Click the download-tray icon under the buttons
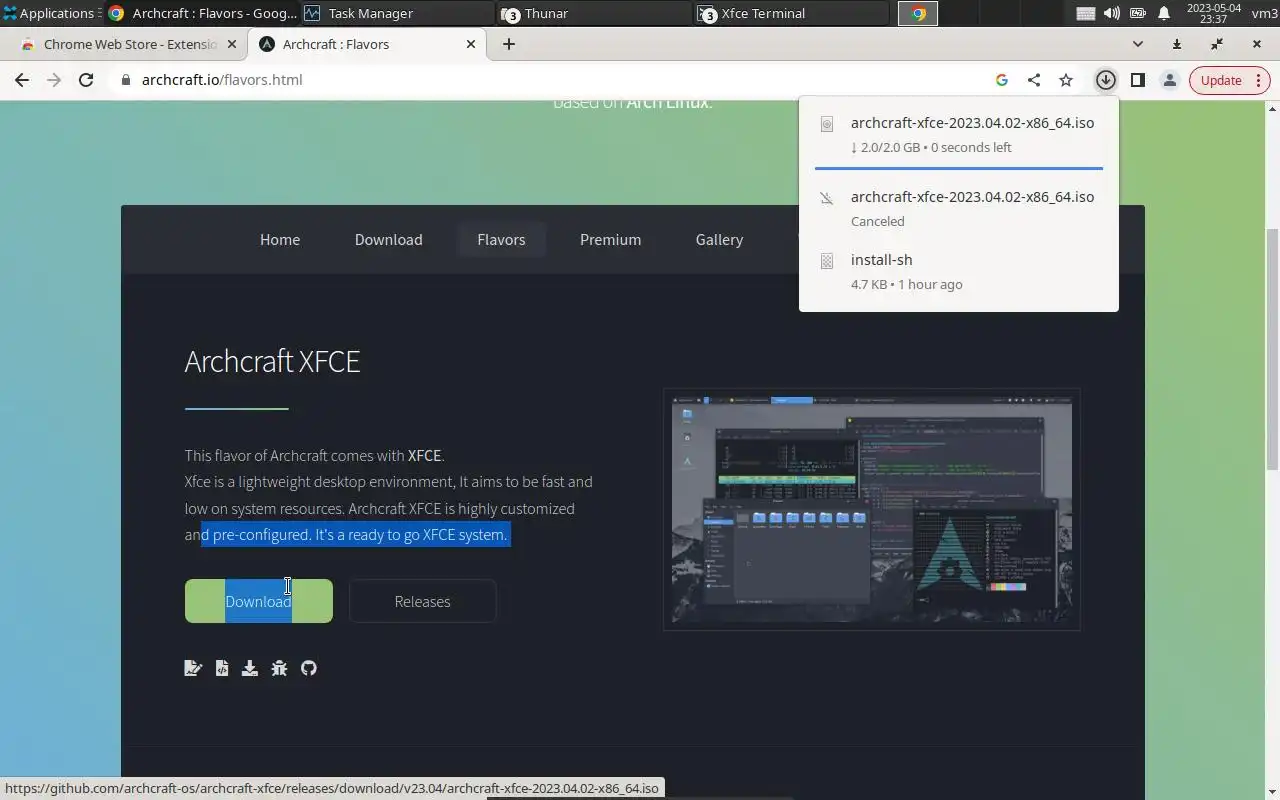 point(250,668)
